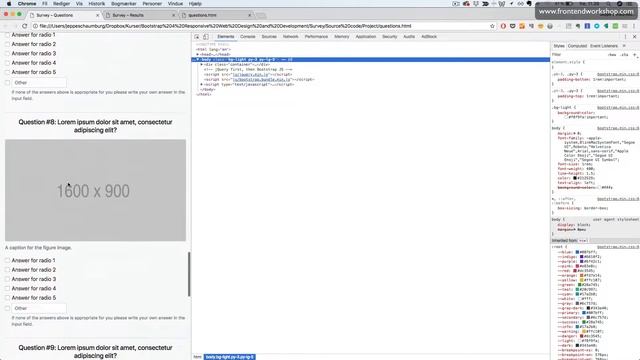Screen dimensions: 640x360
Task: Close the Survey - Questions tab
Action: (98, 15)
